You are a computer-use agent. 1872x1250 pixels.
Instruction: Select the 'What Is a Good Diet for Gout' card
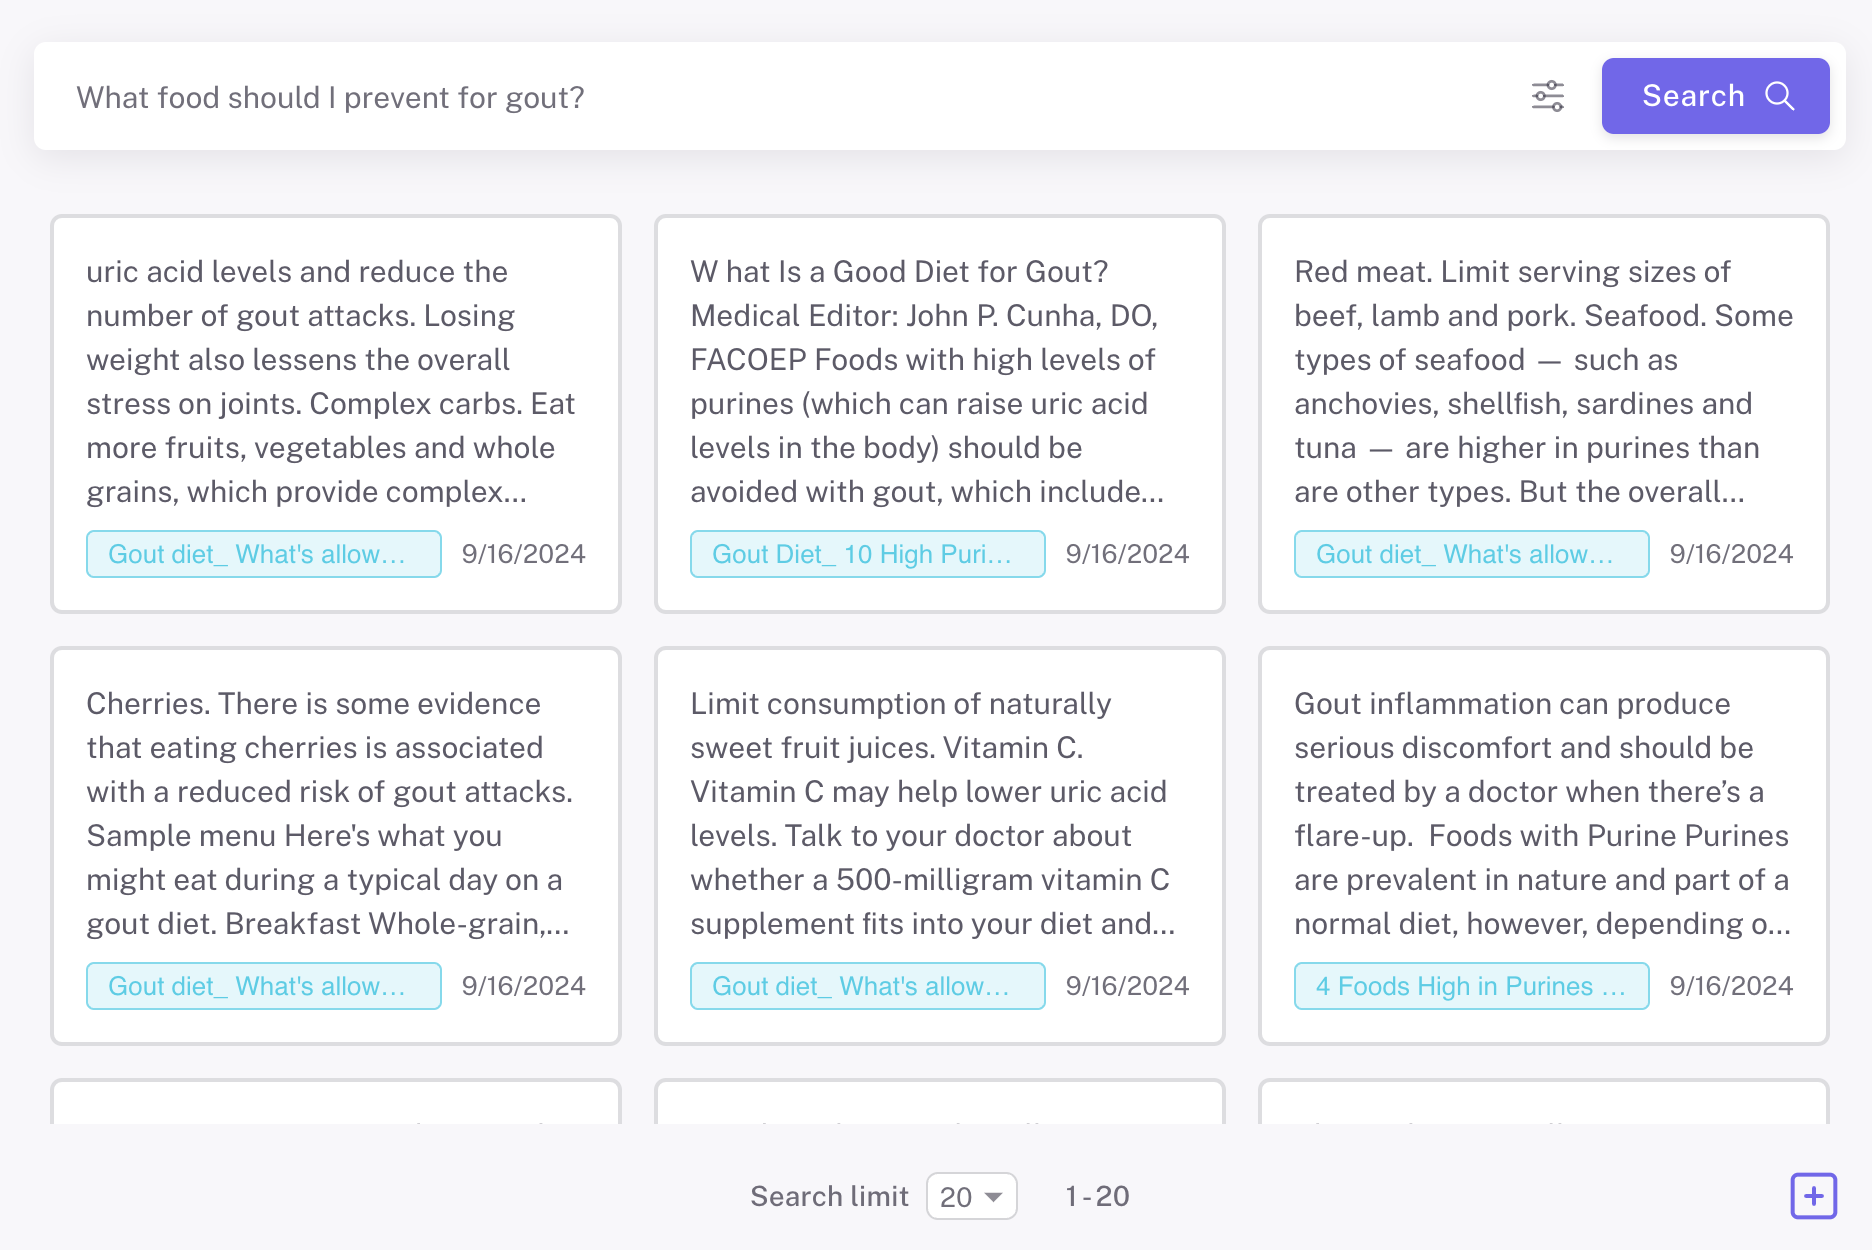click(x=939, y=382)
